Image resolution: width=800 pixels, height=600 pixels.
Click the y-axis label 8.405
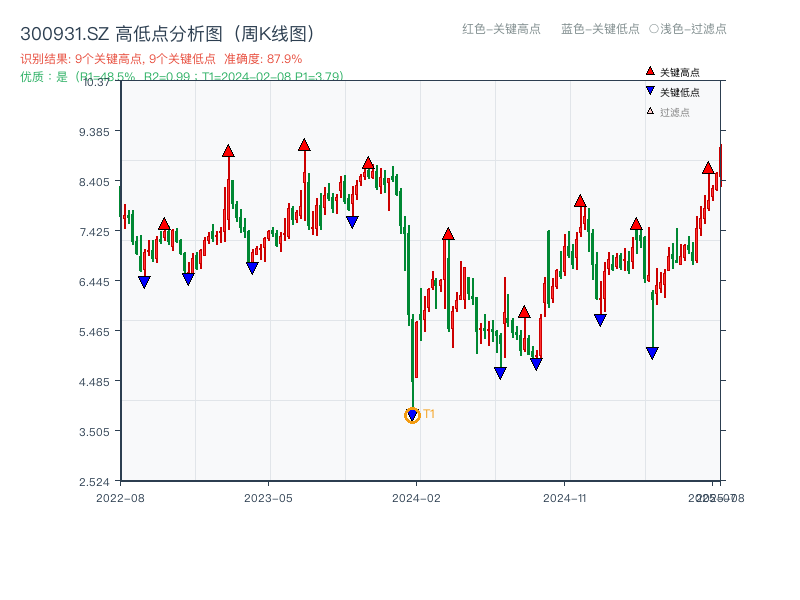pyautogui.click(x=94, y=182)
